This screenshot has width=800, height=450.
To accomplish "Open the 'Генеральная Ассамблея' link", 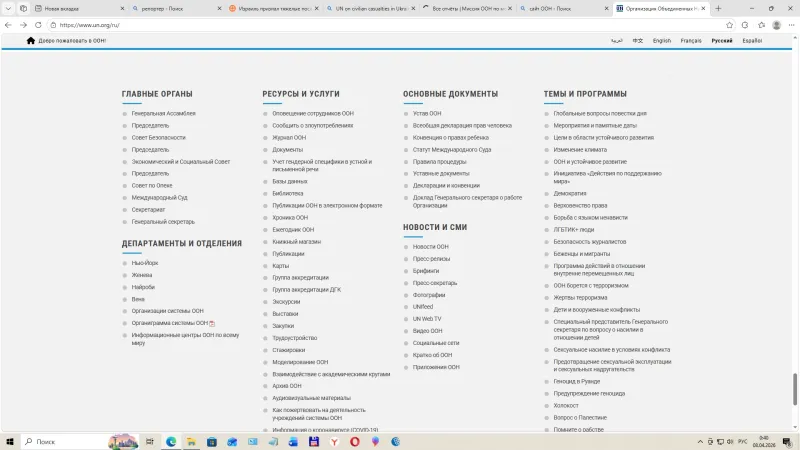I will [163, 114].
